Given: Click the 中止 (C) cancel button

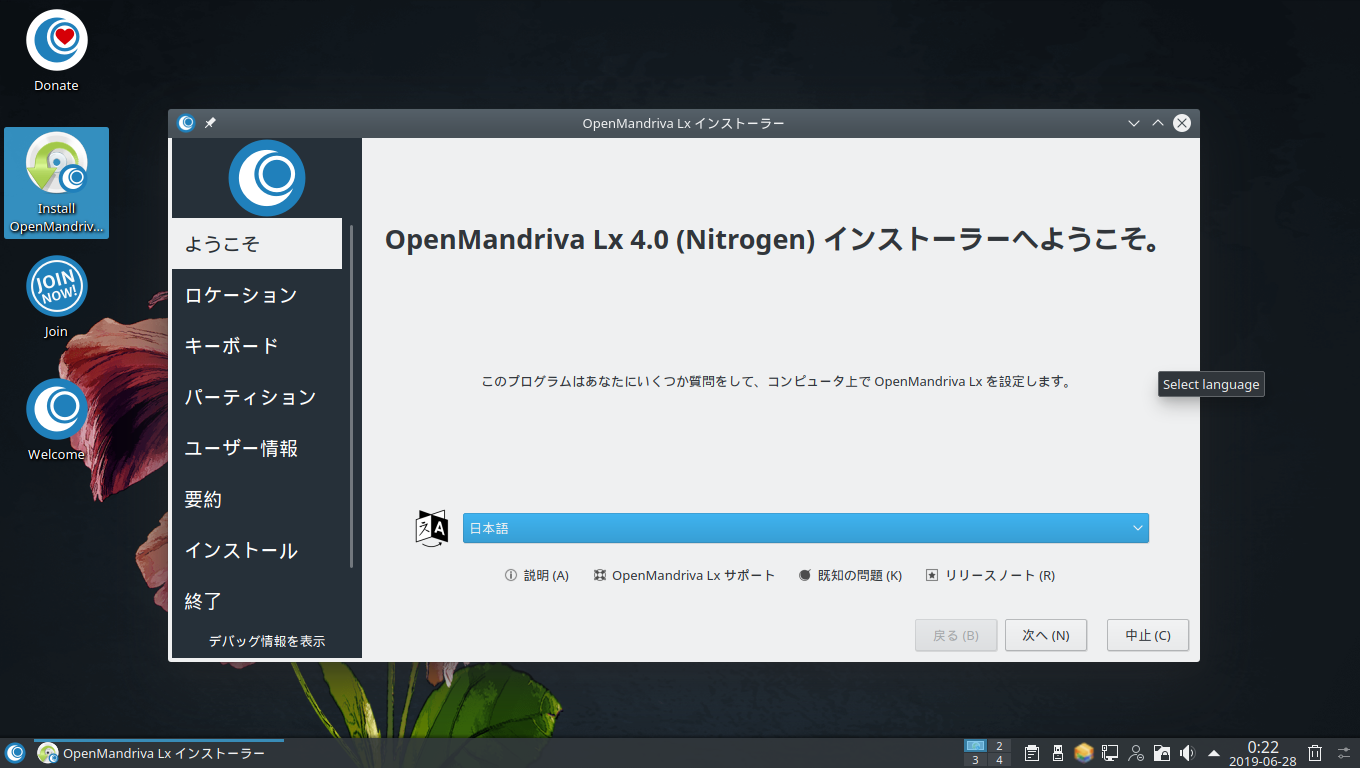Looking at the screenshot, I should tap(1148, 635).
